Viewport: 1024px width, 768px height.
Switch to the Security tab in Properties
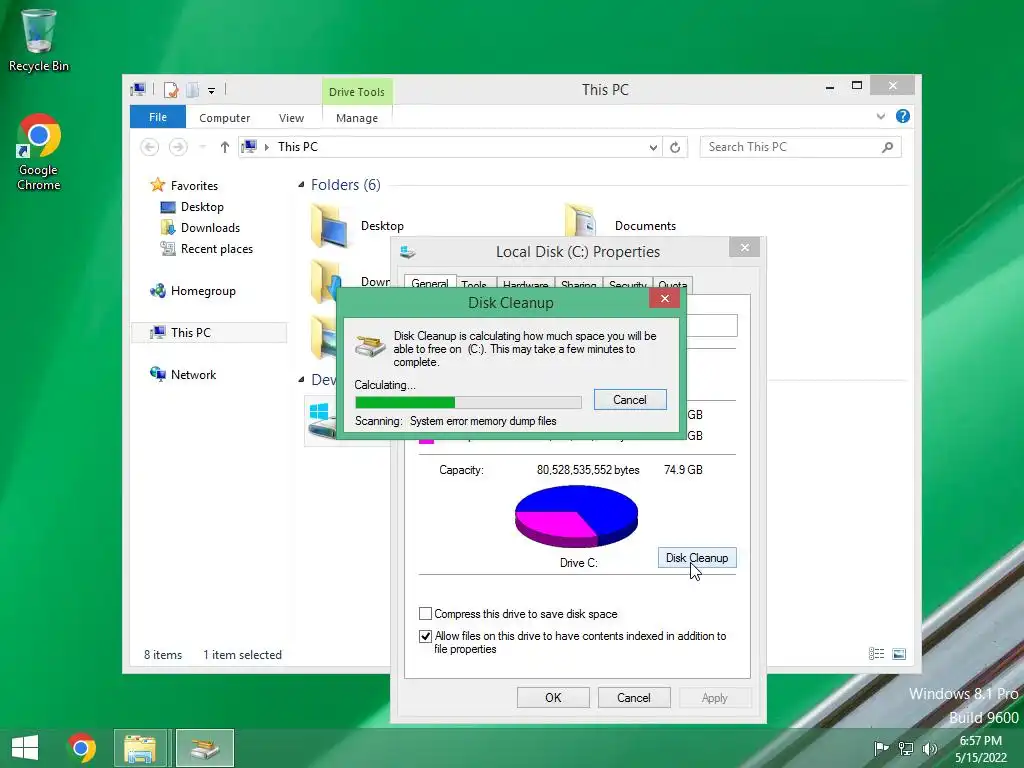tap(627, 284)
